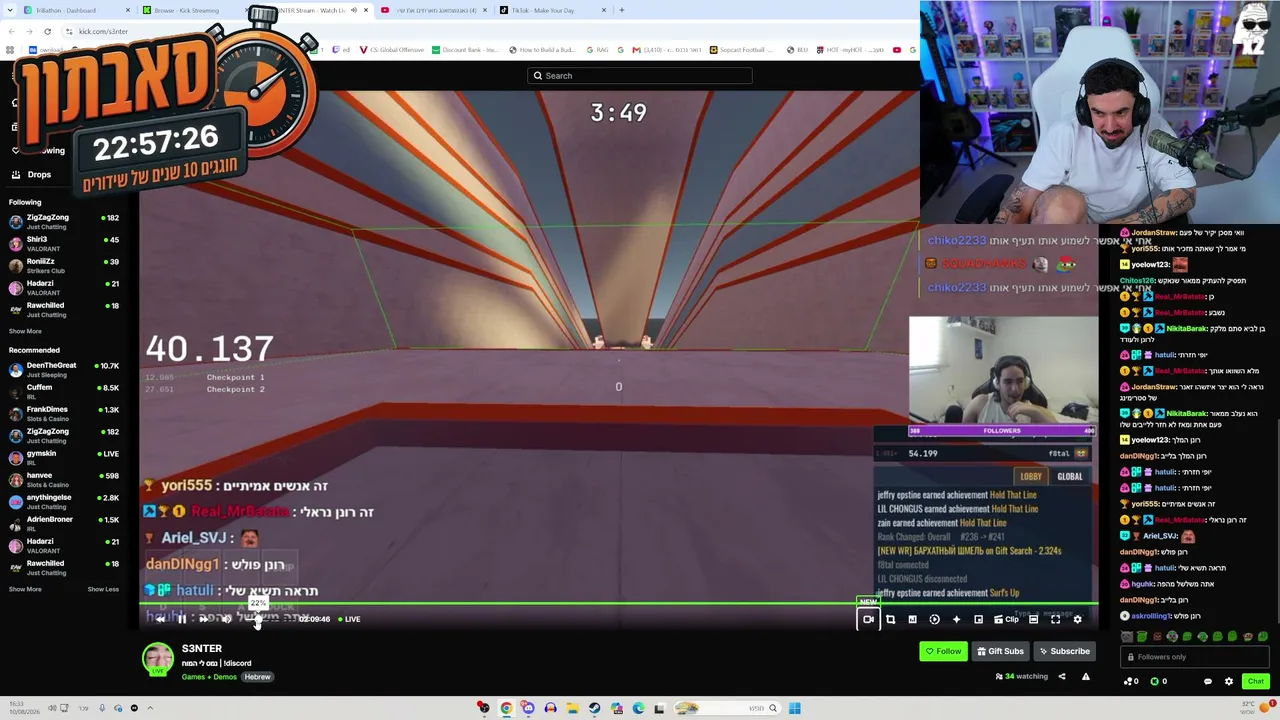Open a new browser tab
Viewport: 1280px width, 720px height.
click(621, 10)
